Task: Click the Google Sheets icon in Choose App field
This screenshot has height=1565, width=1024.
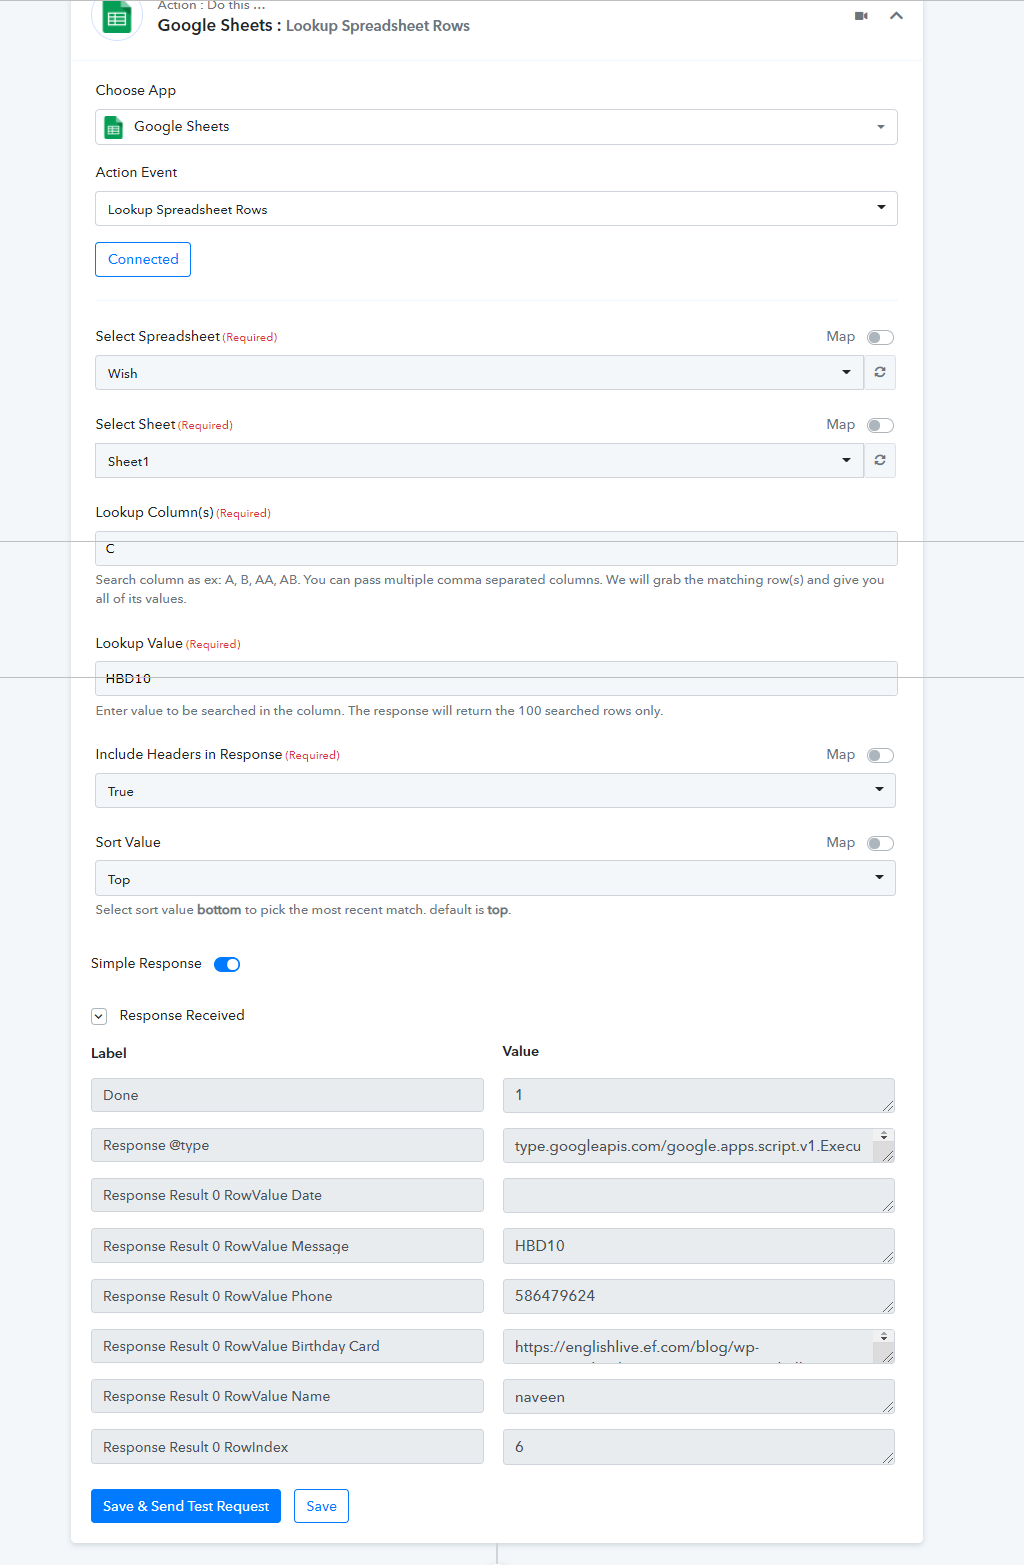Action: 114,127
